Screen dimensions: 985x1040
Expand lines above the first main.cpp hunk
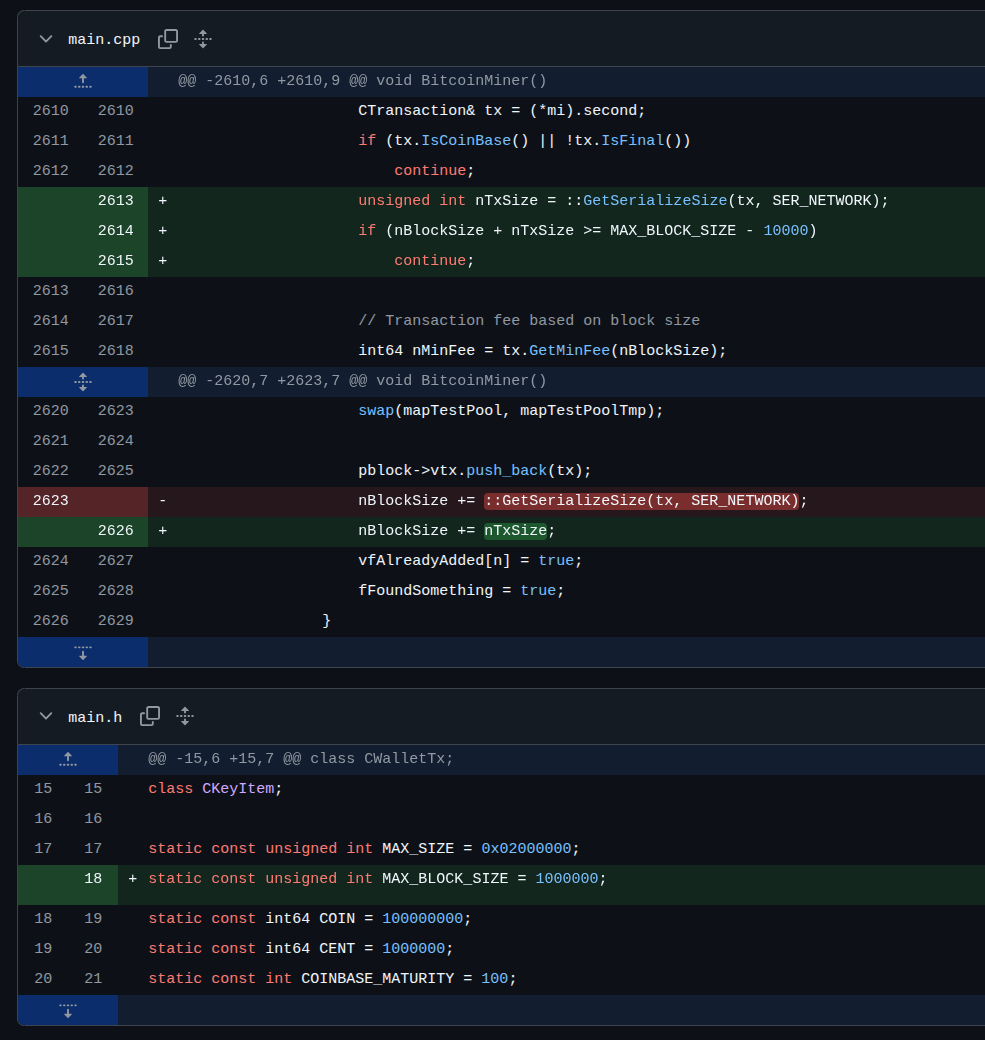pyautogui.click(x=83, y=81)
